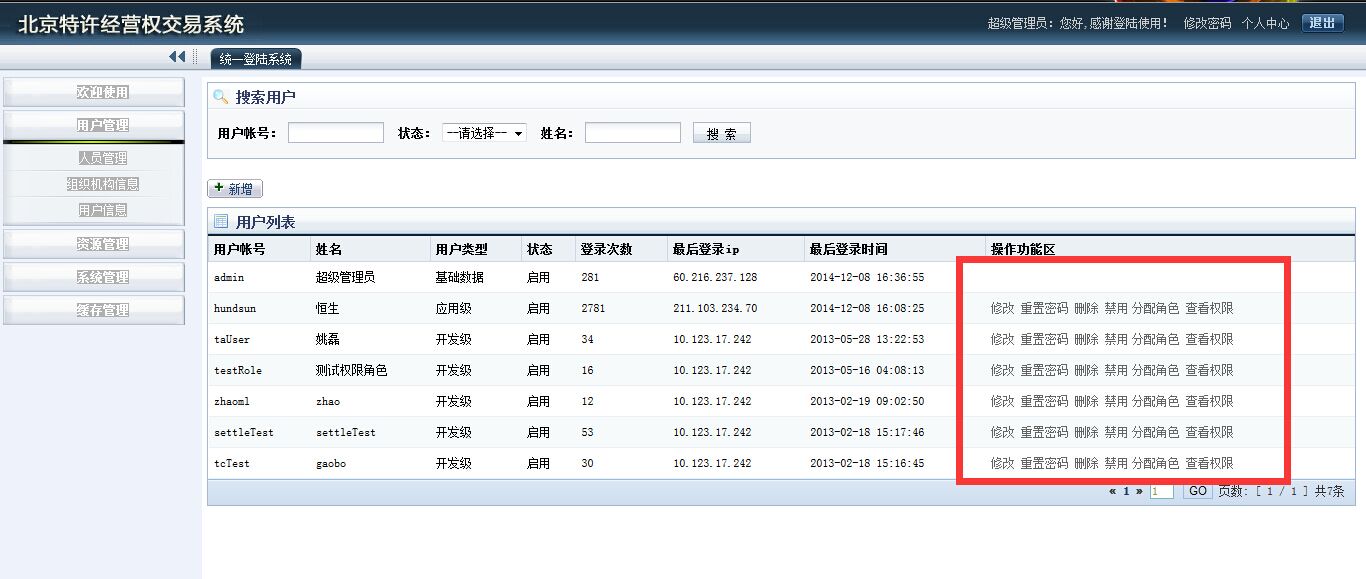
Task: Click 分配角色 for taUser row
Action: pos(1155,339)
